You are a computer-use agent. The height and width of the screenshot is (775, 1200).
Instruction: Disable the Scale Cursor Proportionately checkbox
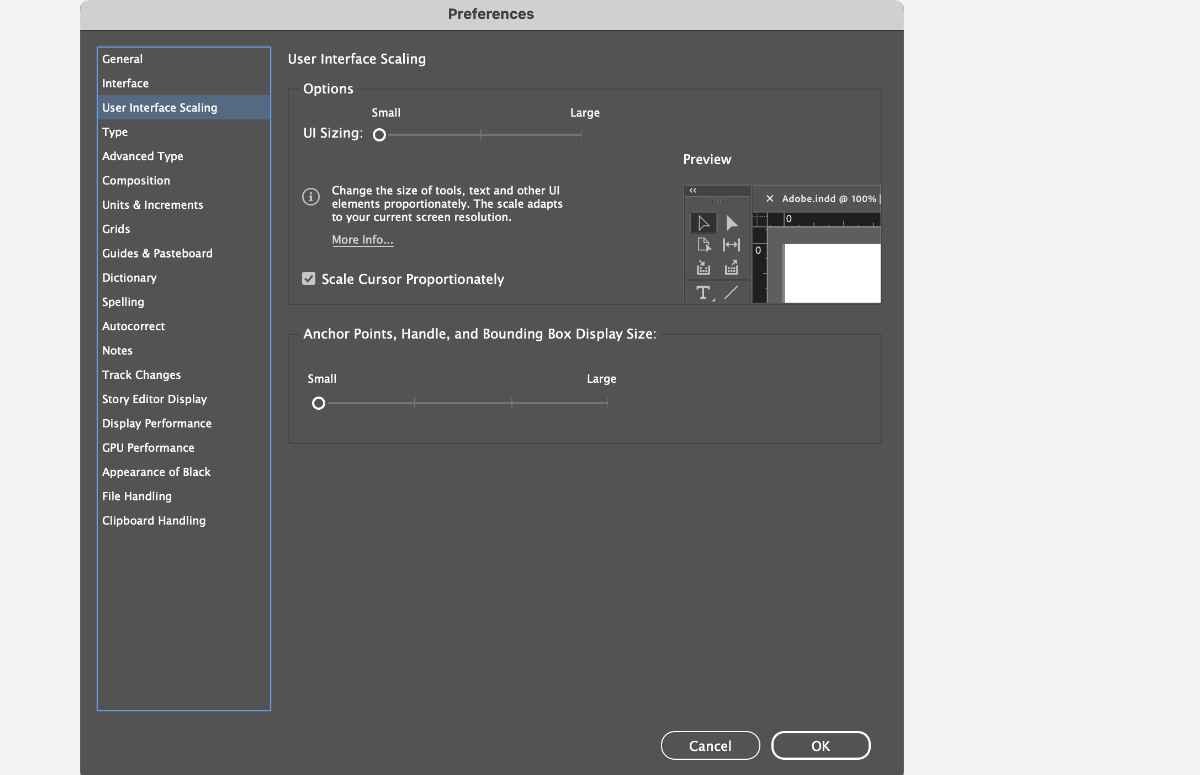(309, 278)
